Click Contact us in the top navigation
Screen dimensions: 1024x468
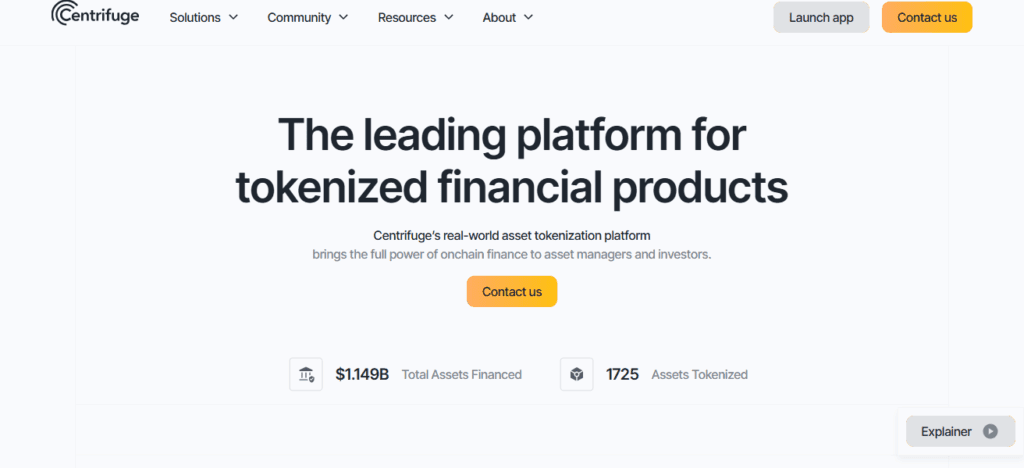pos(927,17)
